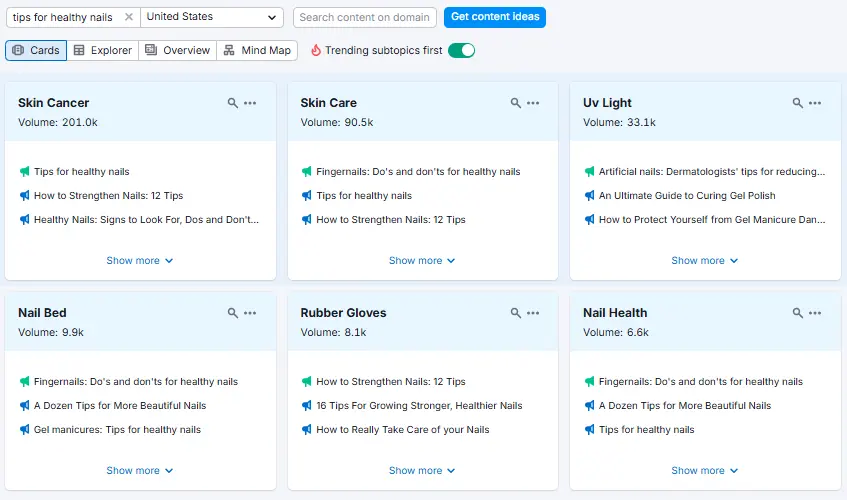The image size is (847, 500).
Task: Open three-dot menu on Uv Light card
Action: click(x=816, y=103)
